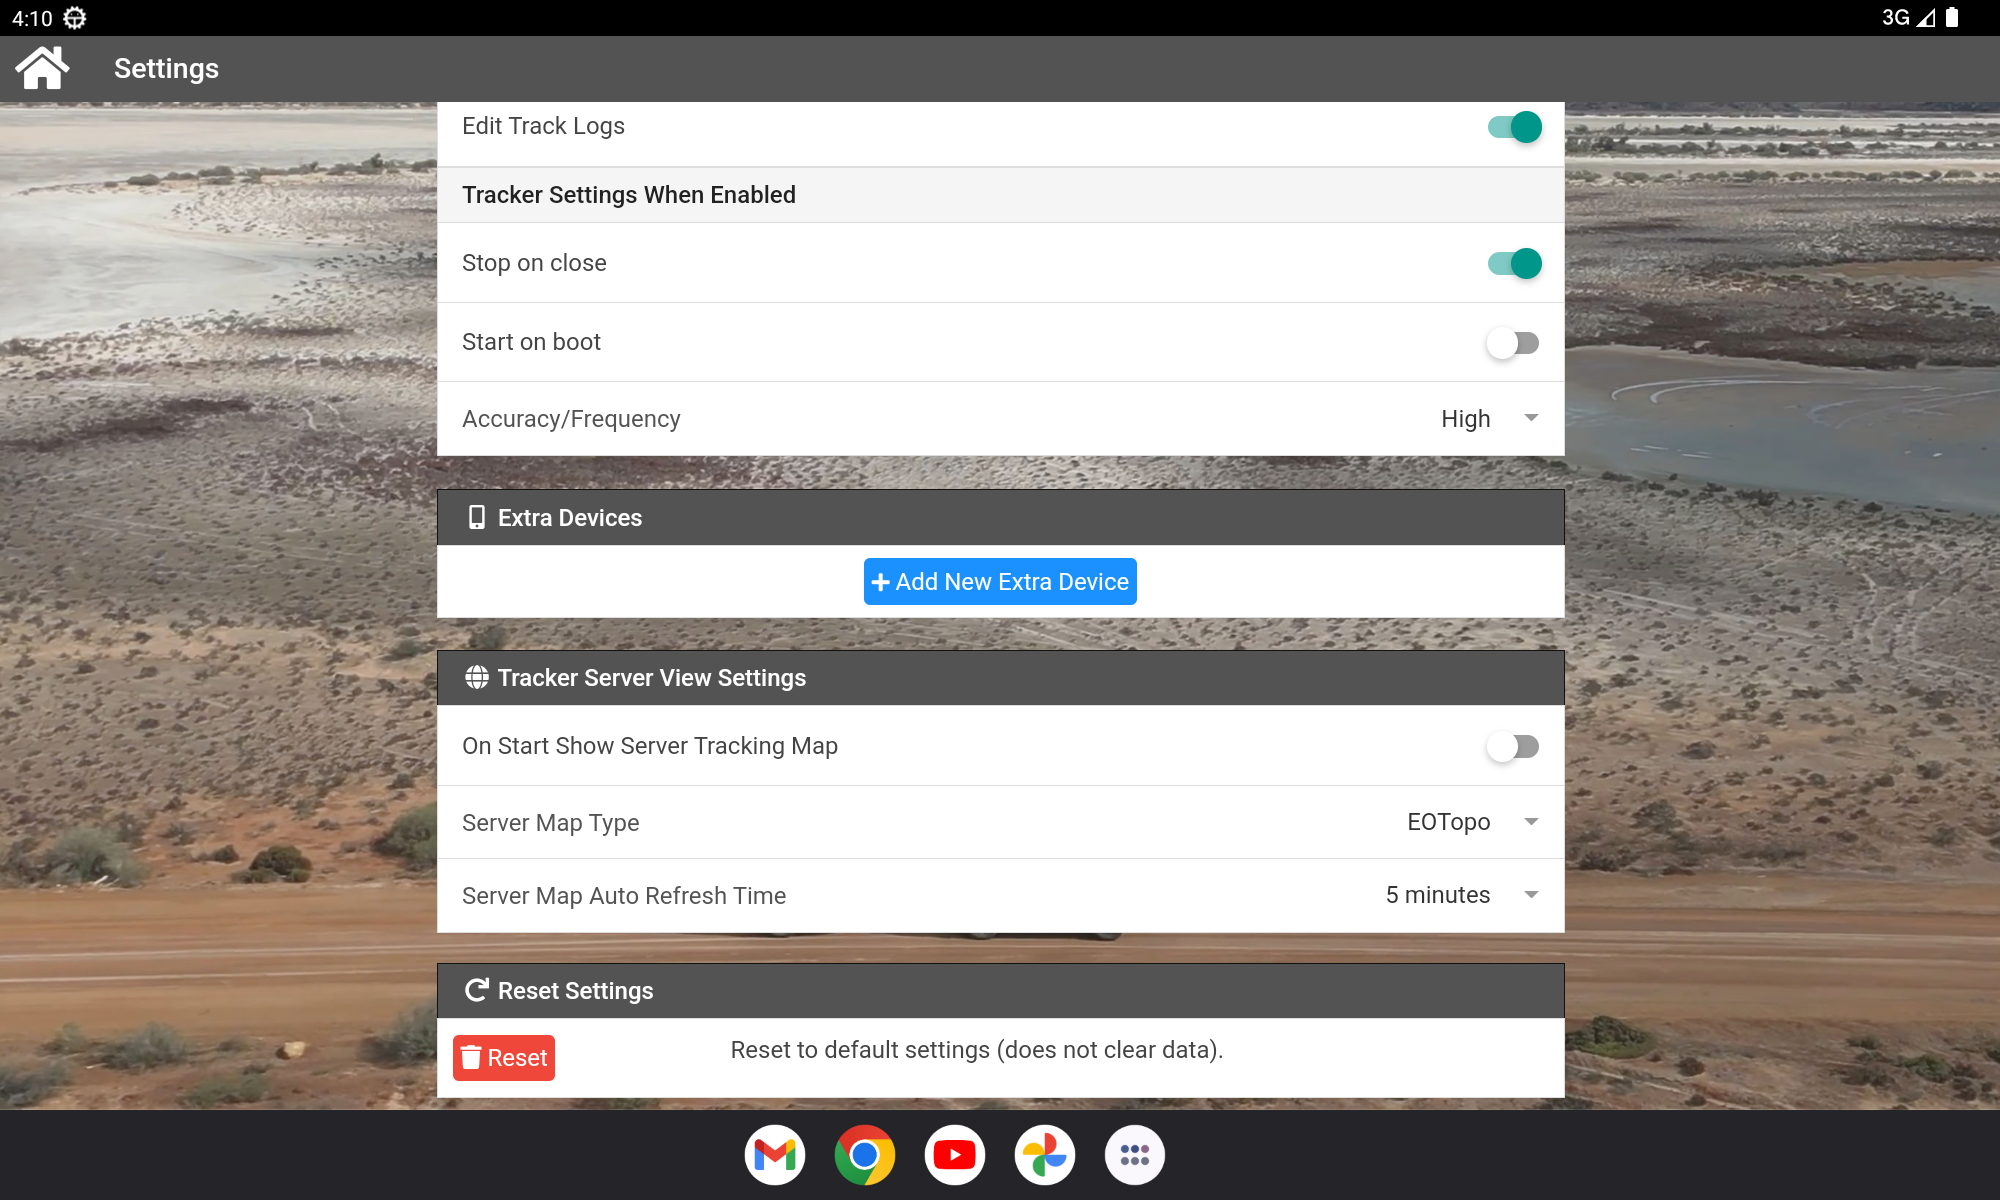Tap the phone icon beside Extra Devices

[477, 517]
